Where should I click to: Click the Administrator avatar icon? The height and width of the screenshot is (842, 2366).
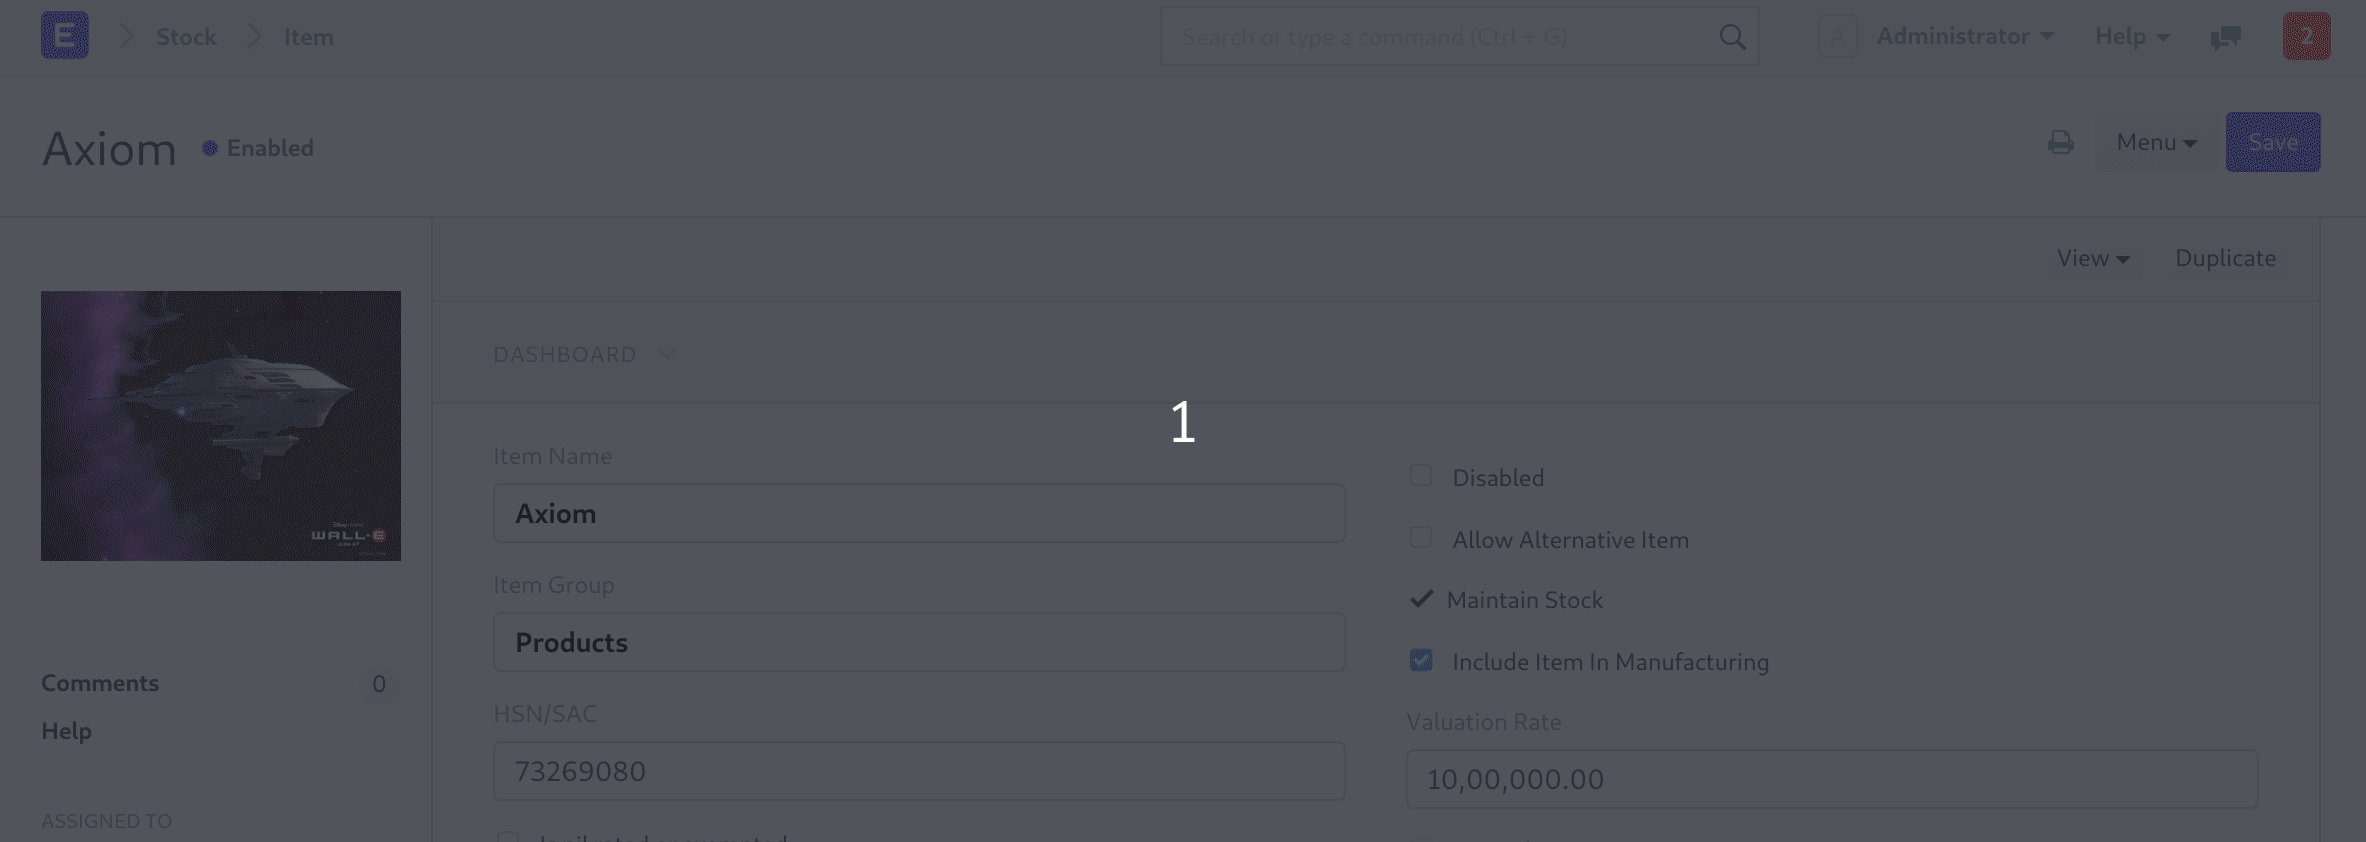tap(1837, 37)
